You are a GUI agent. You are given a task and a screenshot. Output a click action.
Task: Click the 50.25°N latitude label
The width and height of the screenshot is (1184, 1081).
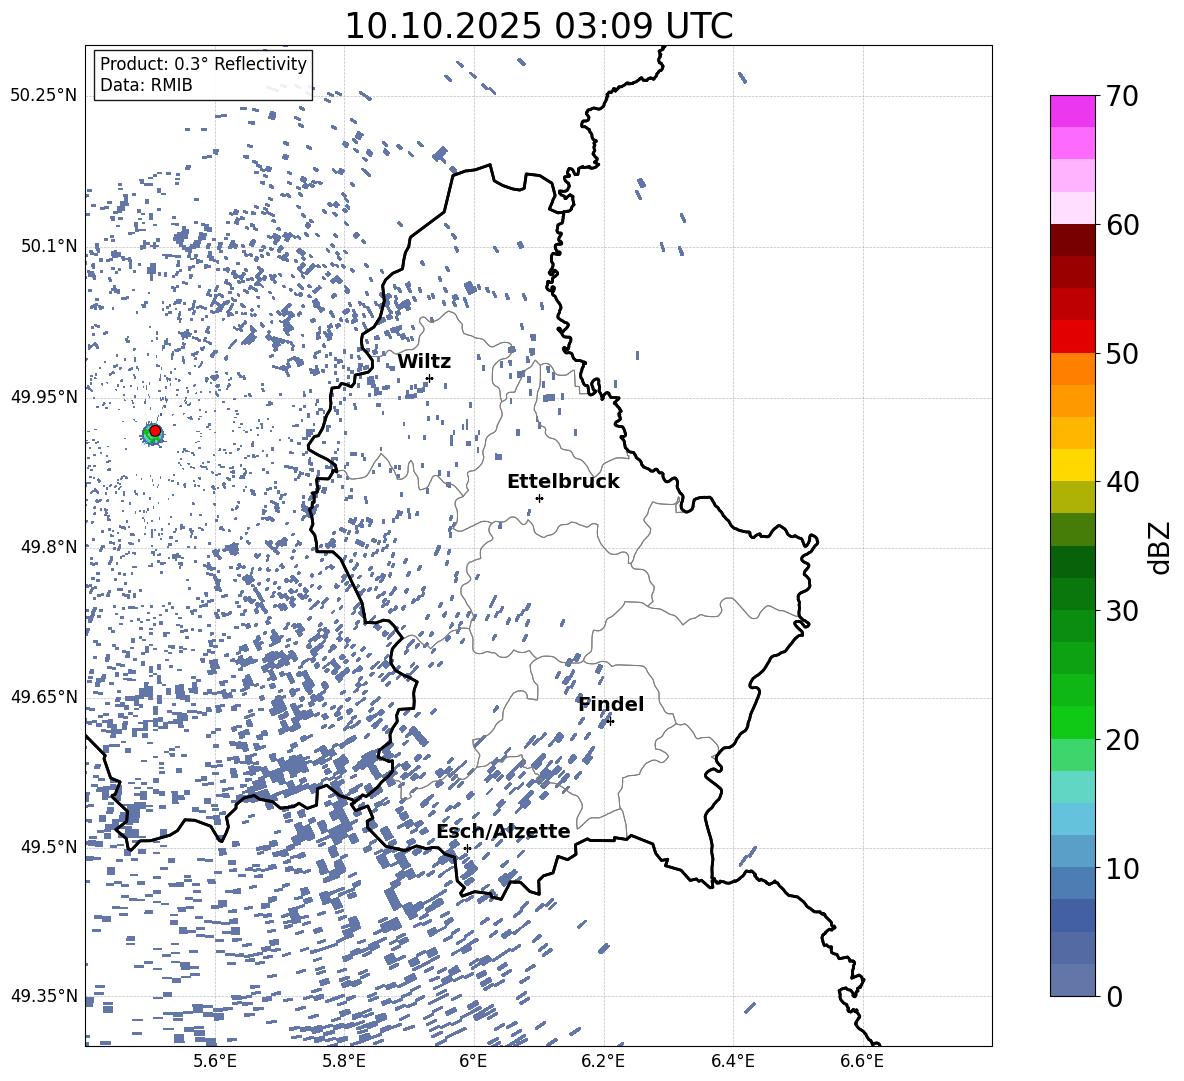coord(43,96)
